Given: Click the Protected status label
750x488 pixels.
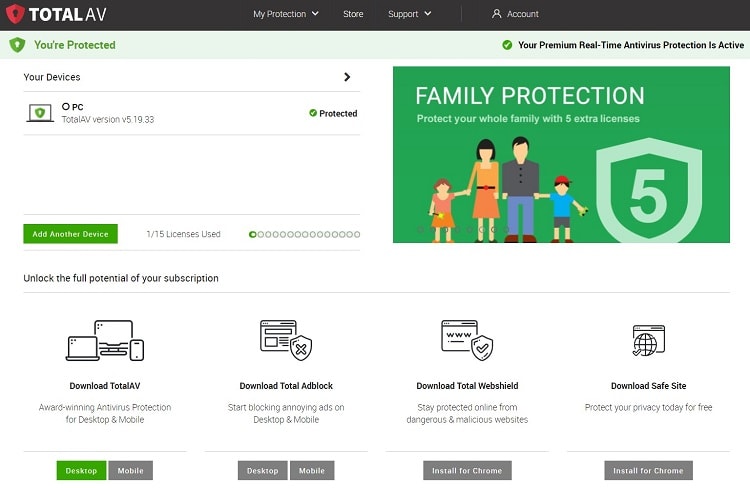Looking at the screenshot, I should [x=338, y=113].
